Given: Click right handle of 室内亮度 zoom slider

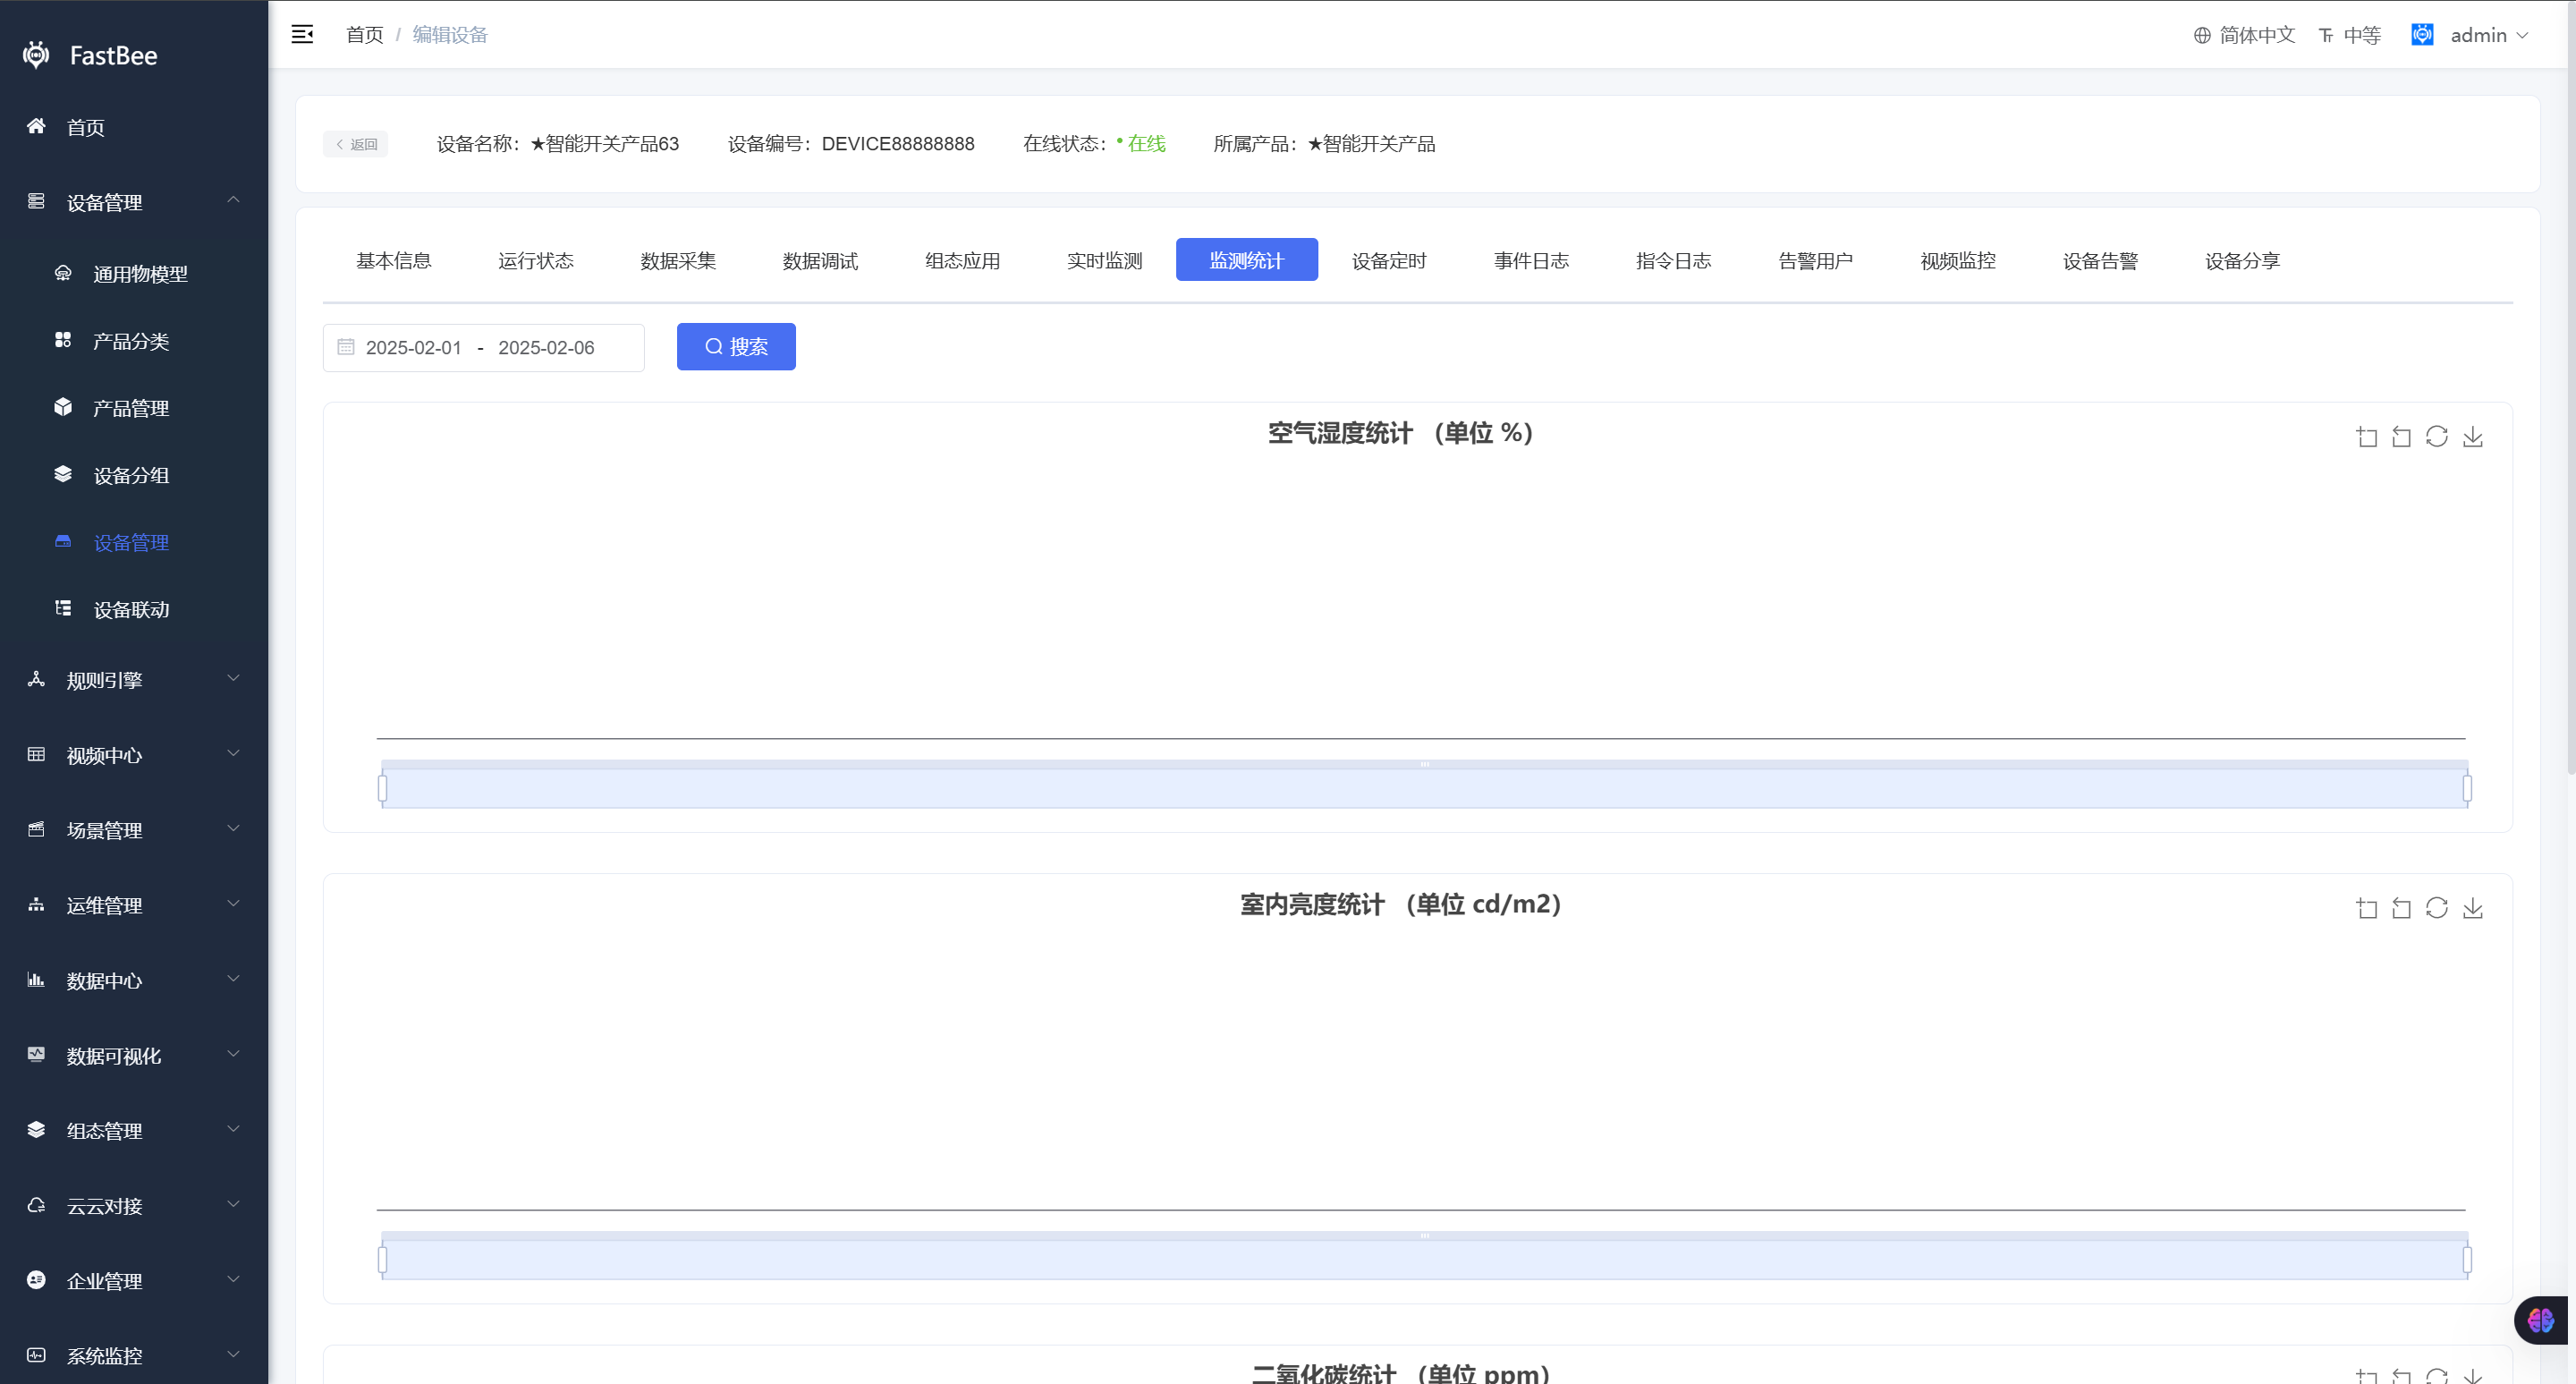Looking at the screenshot, I should click(x=2467, y=1260).
